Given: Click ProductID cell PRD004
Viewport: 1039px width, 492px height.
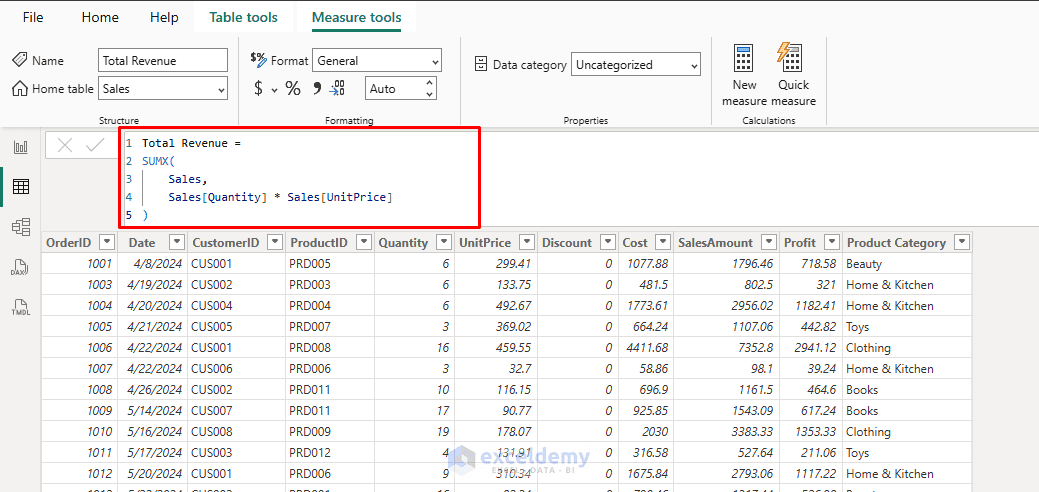Looking at the screenshot, I should pyautogui.click(x=330, y=306).
